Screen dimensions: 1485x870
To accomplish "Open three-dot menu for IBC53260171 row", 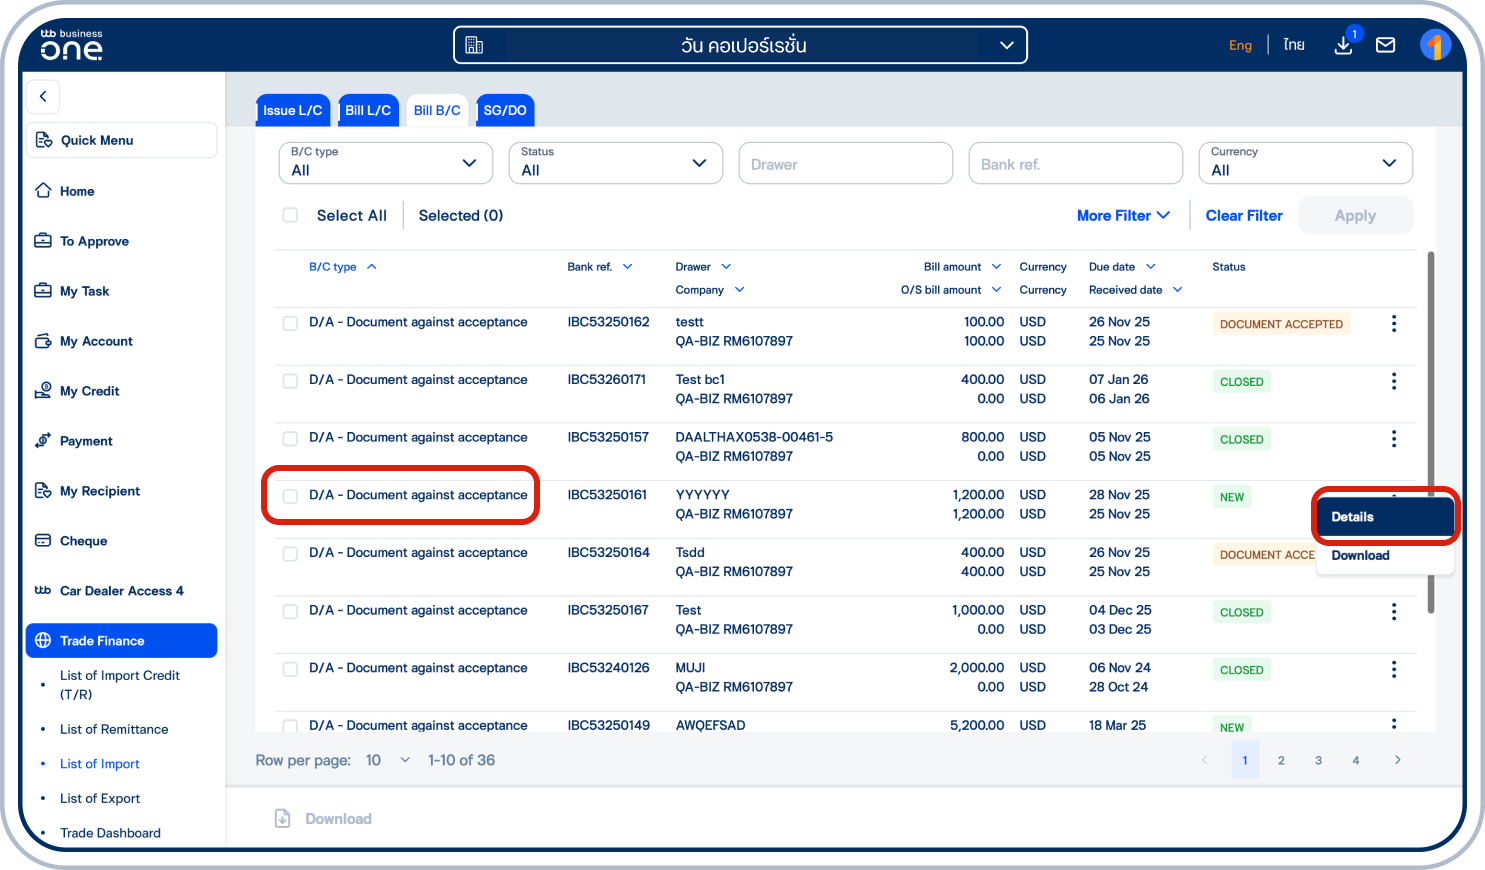I will pos(1393,382).
